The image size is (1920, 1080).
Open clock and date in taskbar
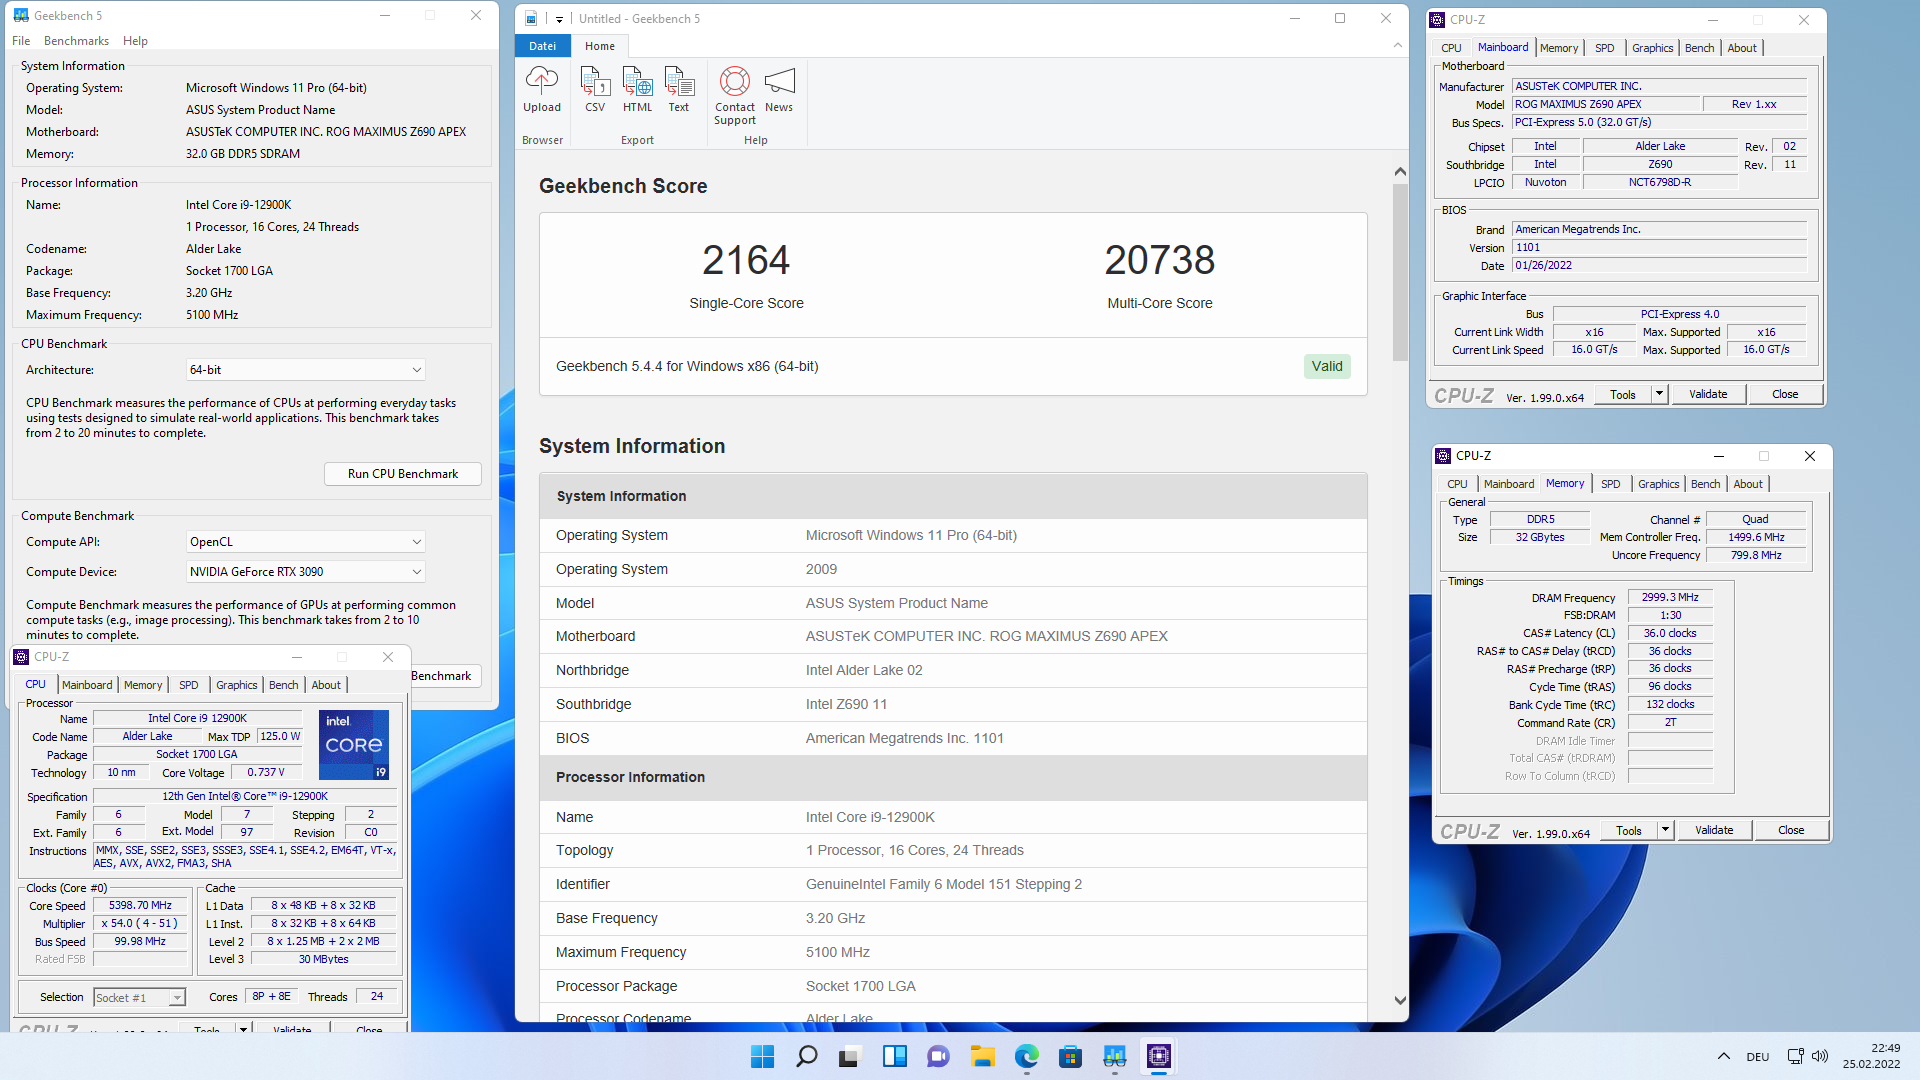1872,1056
